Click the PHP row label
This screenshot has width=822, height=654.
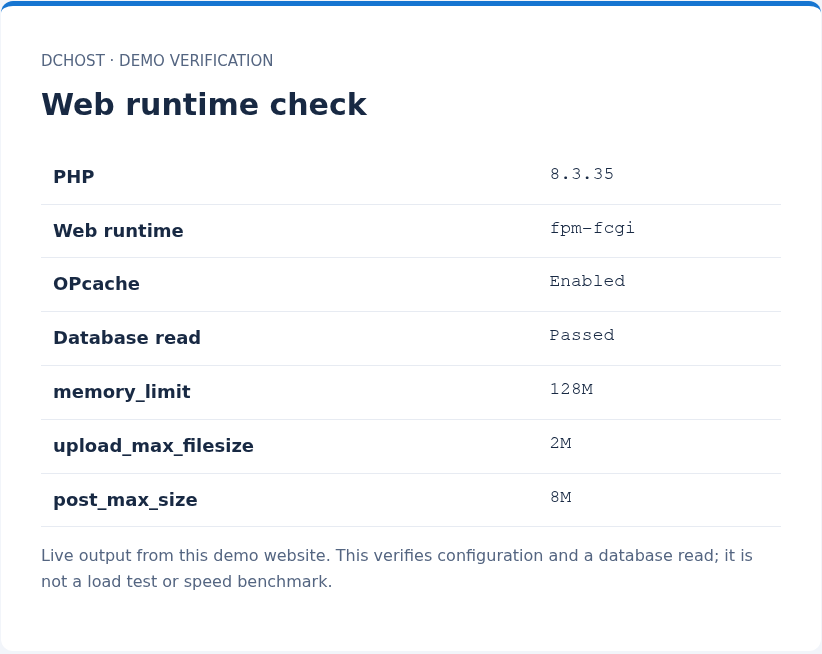(x=74, y=177)
